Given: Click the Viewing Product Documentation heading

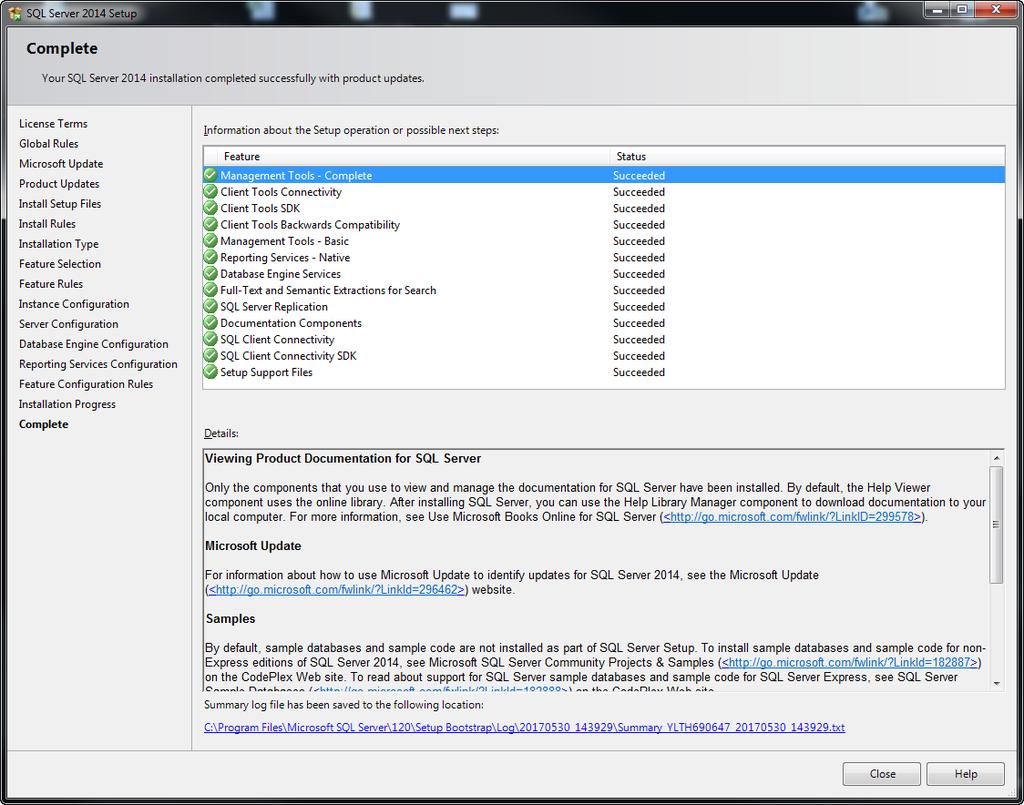Looking at the screenshot, I should point(343,458).
